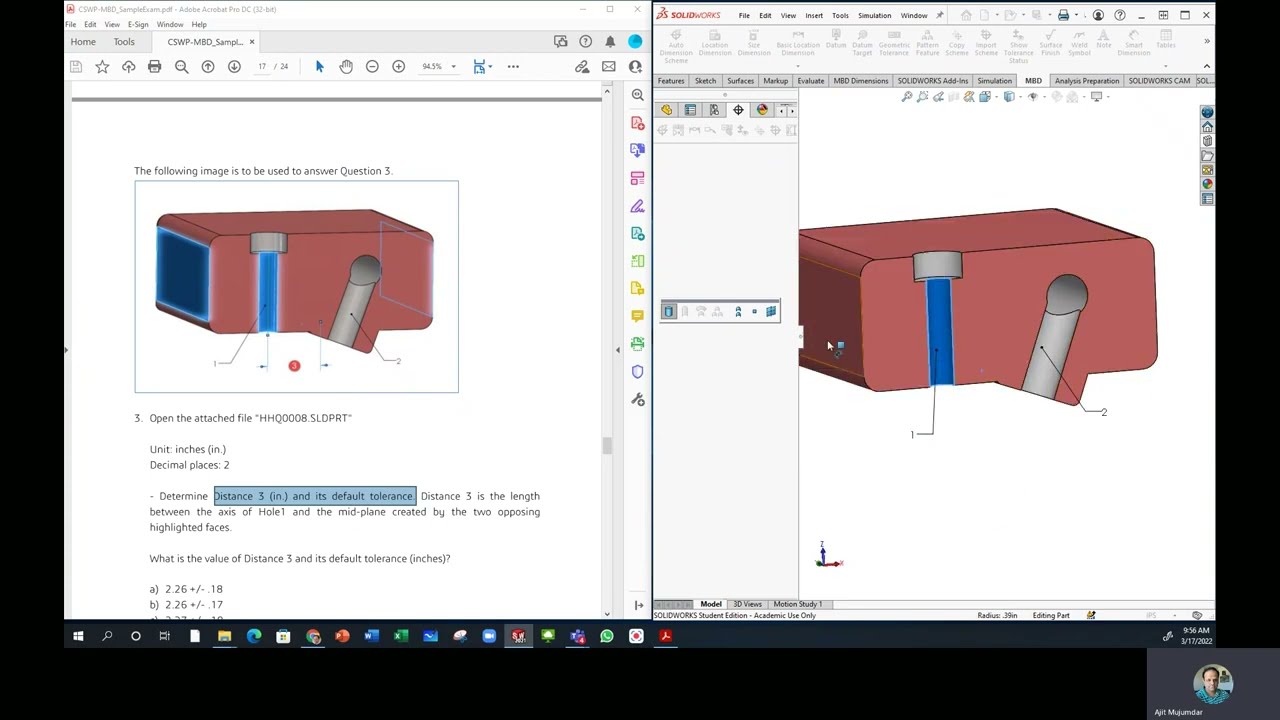Open the Analysis Preparation tab
Image resolution: width=1280 pixels, height=720 pixels.
(1087, 81)
